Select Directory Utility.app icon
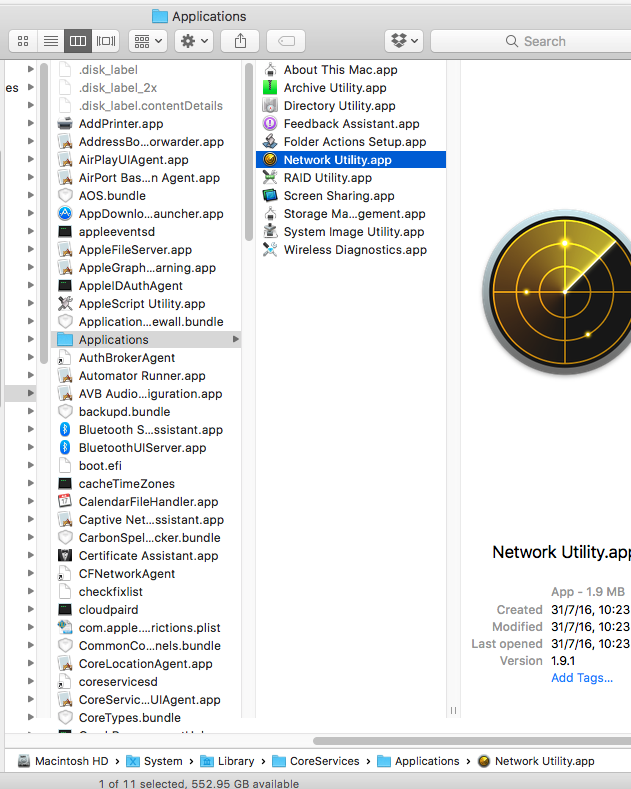Viewport: 631px width, 789px height. [270, 106]
